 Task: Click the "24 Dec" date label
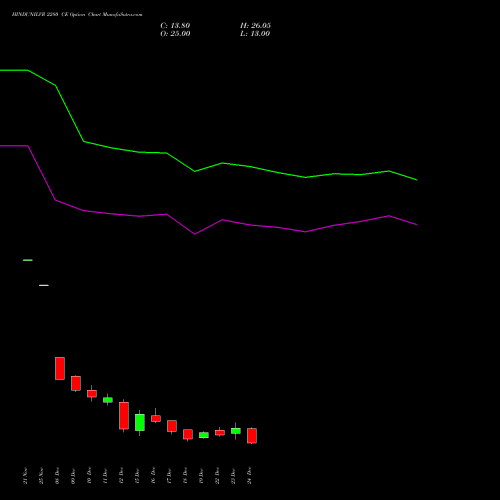point(249,476)
